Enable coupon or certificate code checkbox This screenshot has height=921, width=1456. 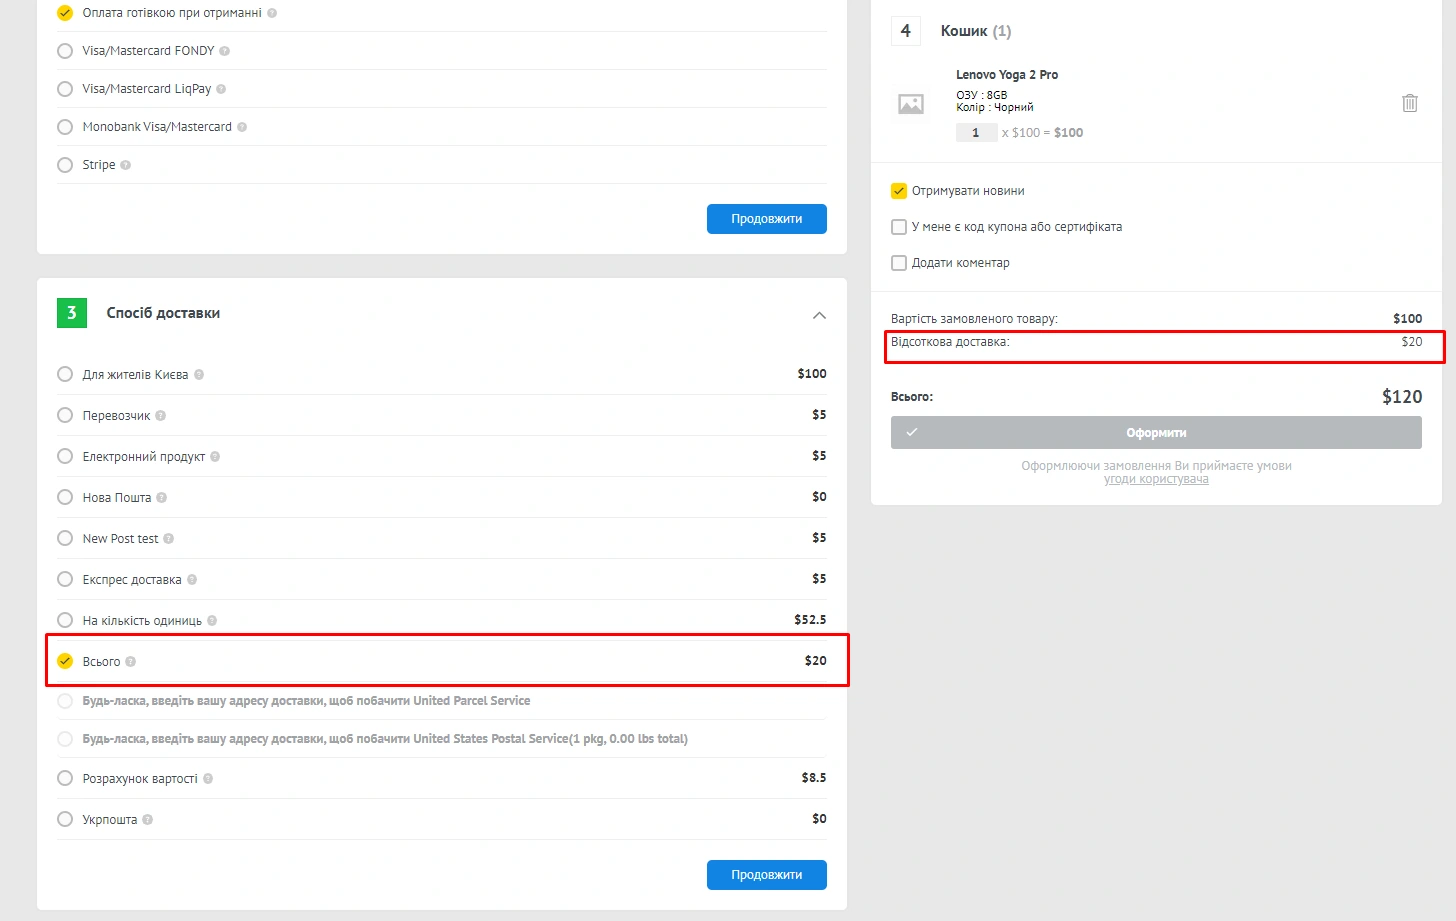click(x=899, y=227)
